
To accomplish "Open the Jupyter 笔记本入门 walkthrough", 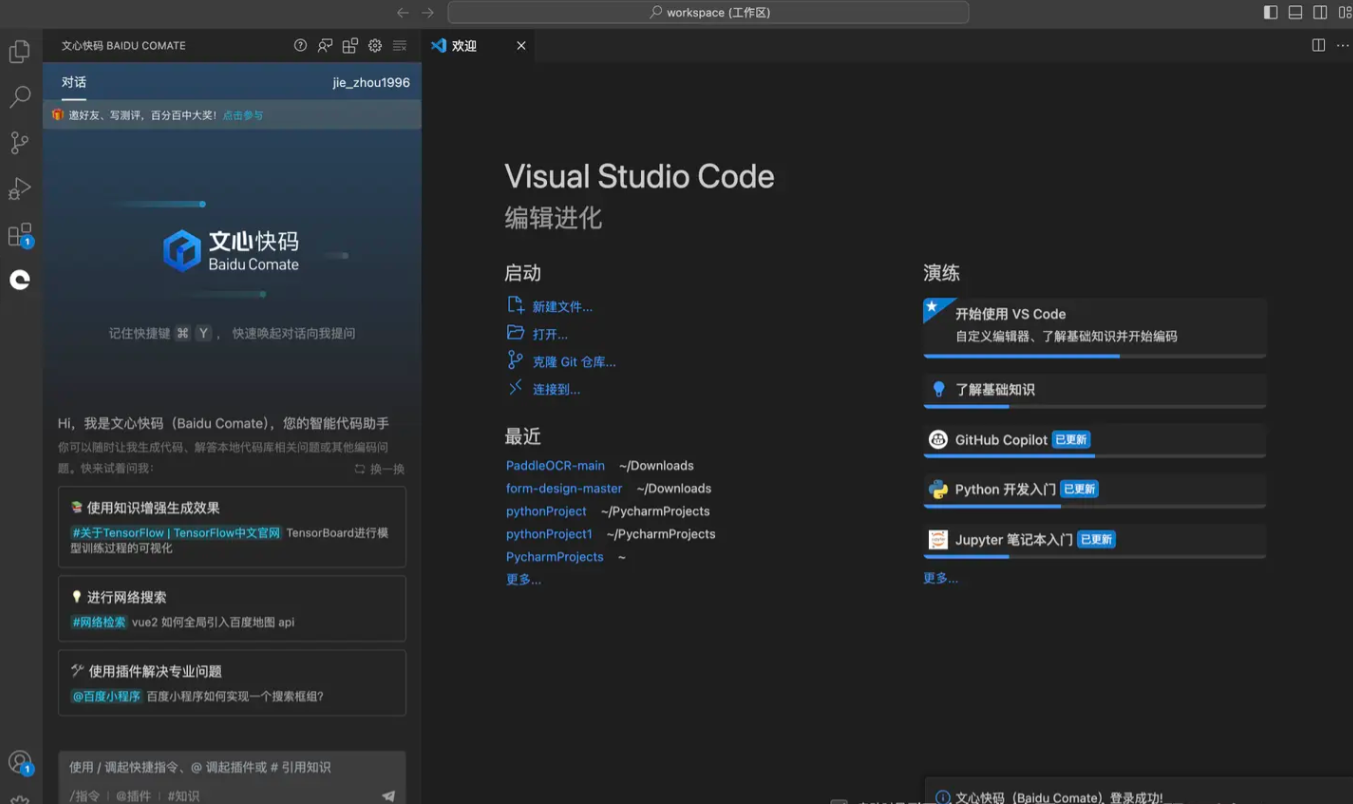I will (x=1094, y=541).
